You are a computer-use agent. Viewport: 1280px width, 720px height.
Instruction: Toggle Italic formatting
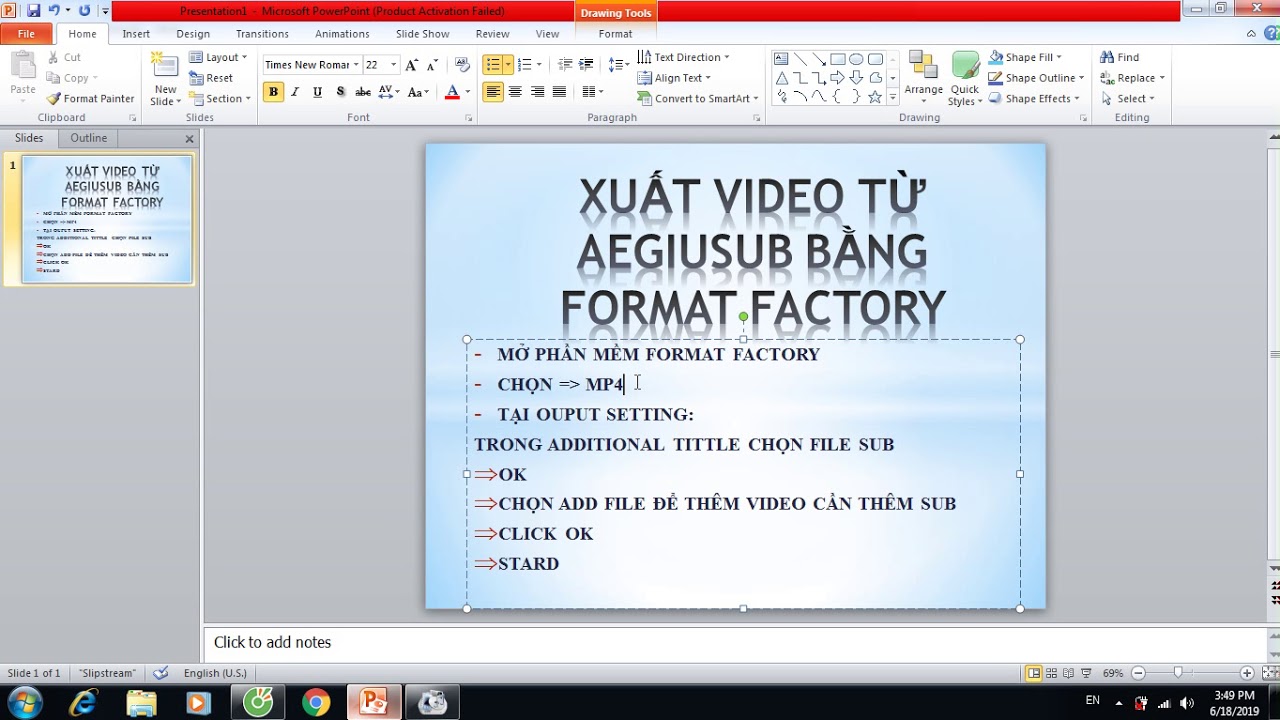[295, 92]
